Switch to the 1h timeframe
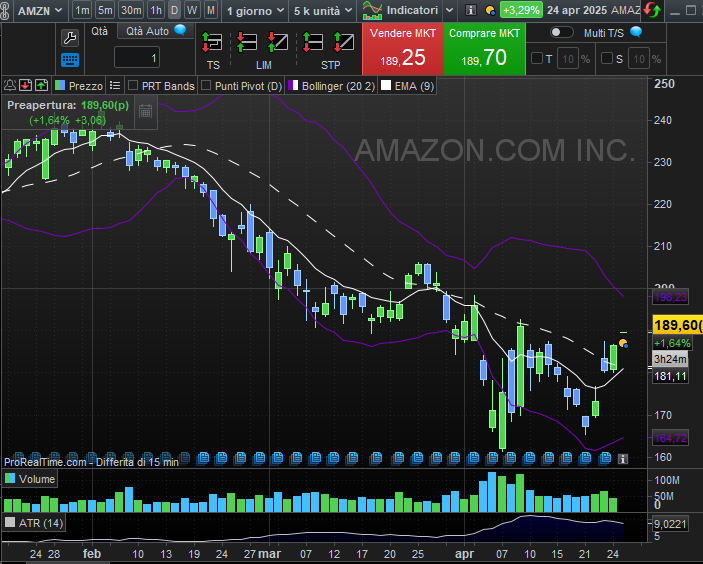 (x=156, y=10)
